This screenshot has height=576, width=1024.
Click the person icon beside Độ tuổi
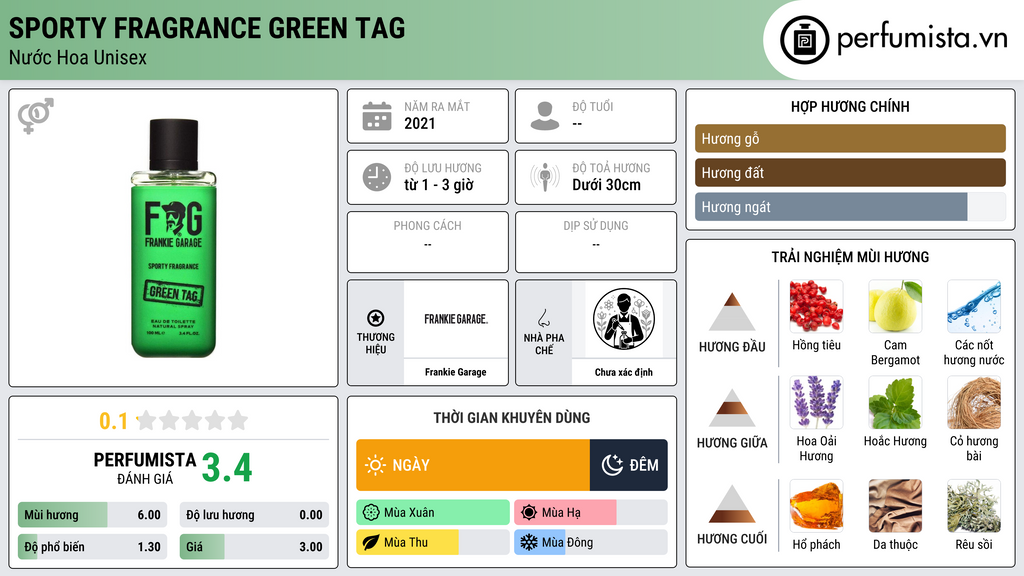(x=545, y=116)
